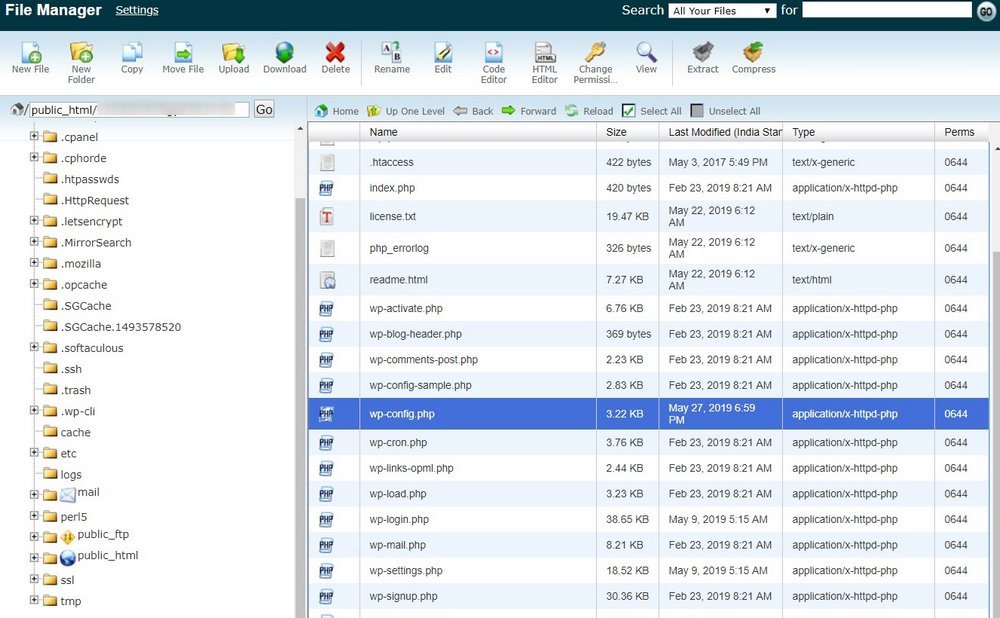Click the public_html path input field
1000x618 pixels.
click(139, 110)
